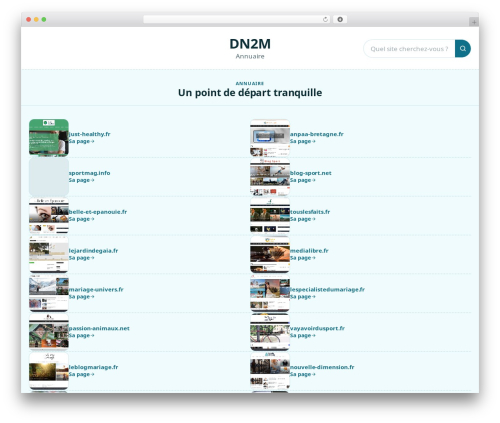Click the medialibre.fr thumbnail

(270, 254)
